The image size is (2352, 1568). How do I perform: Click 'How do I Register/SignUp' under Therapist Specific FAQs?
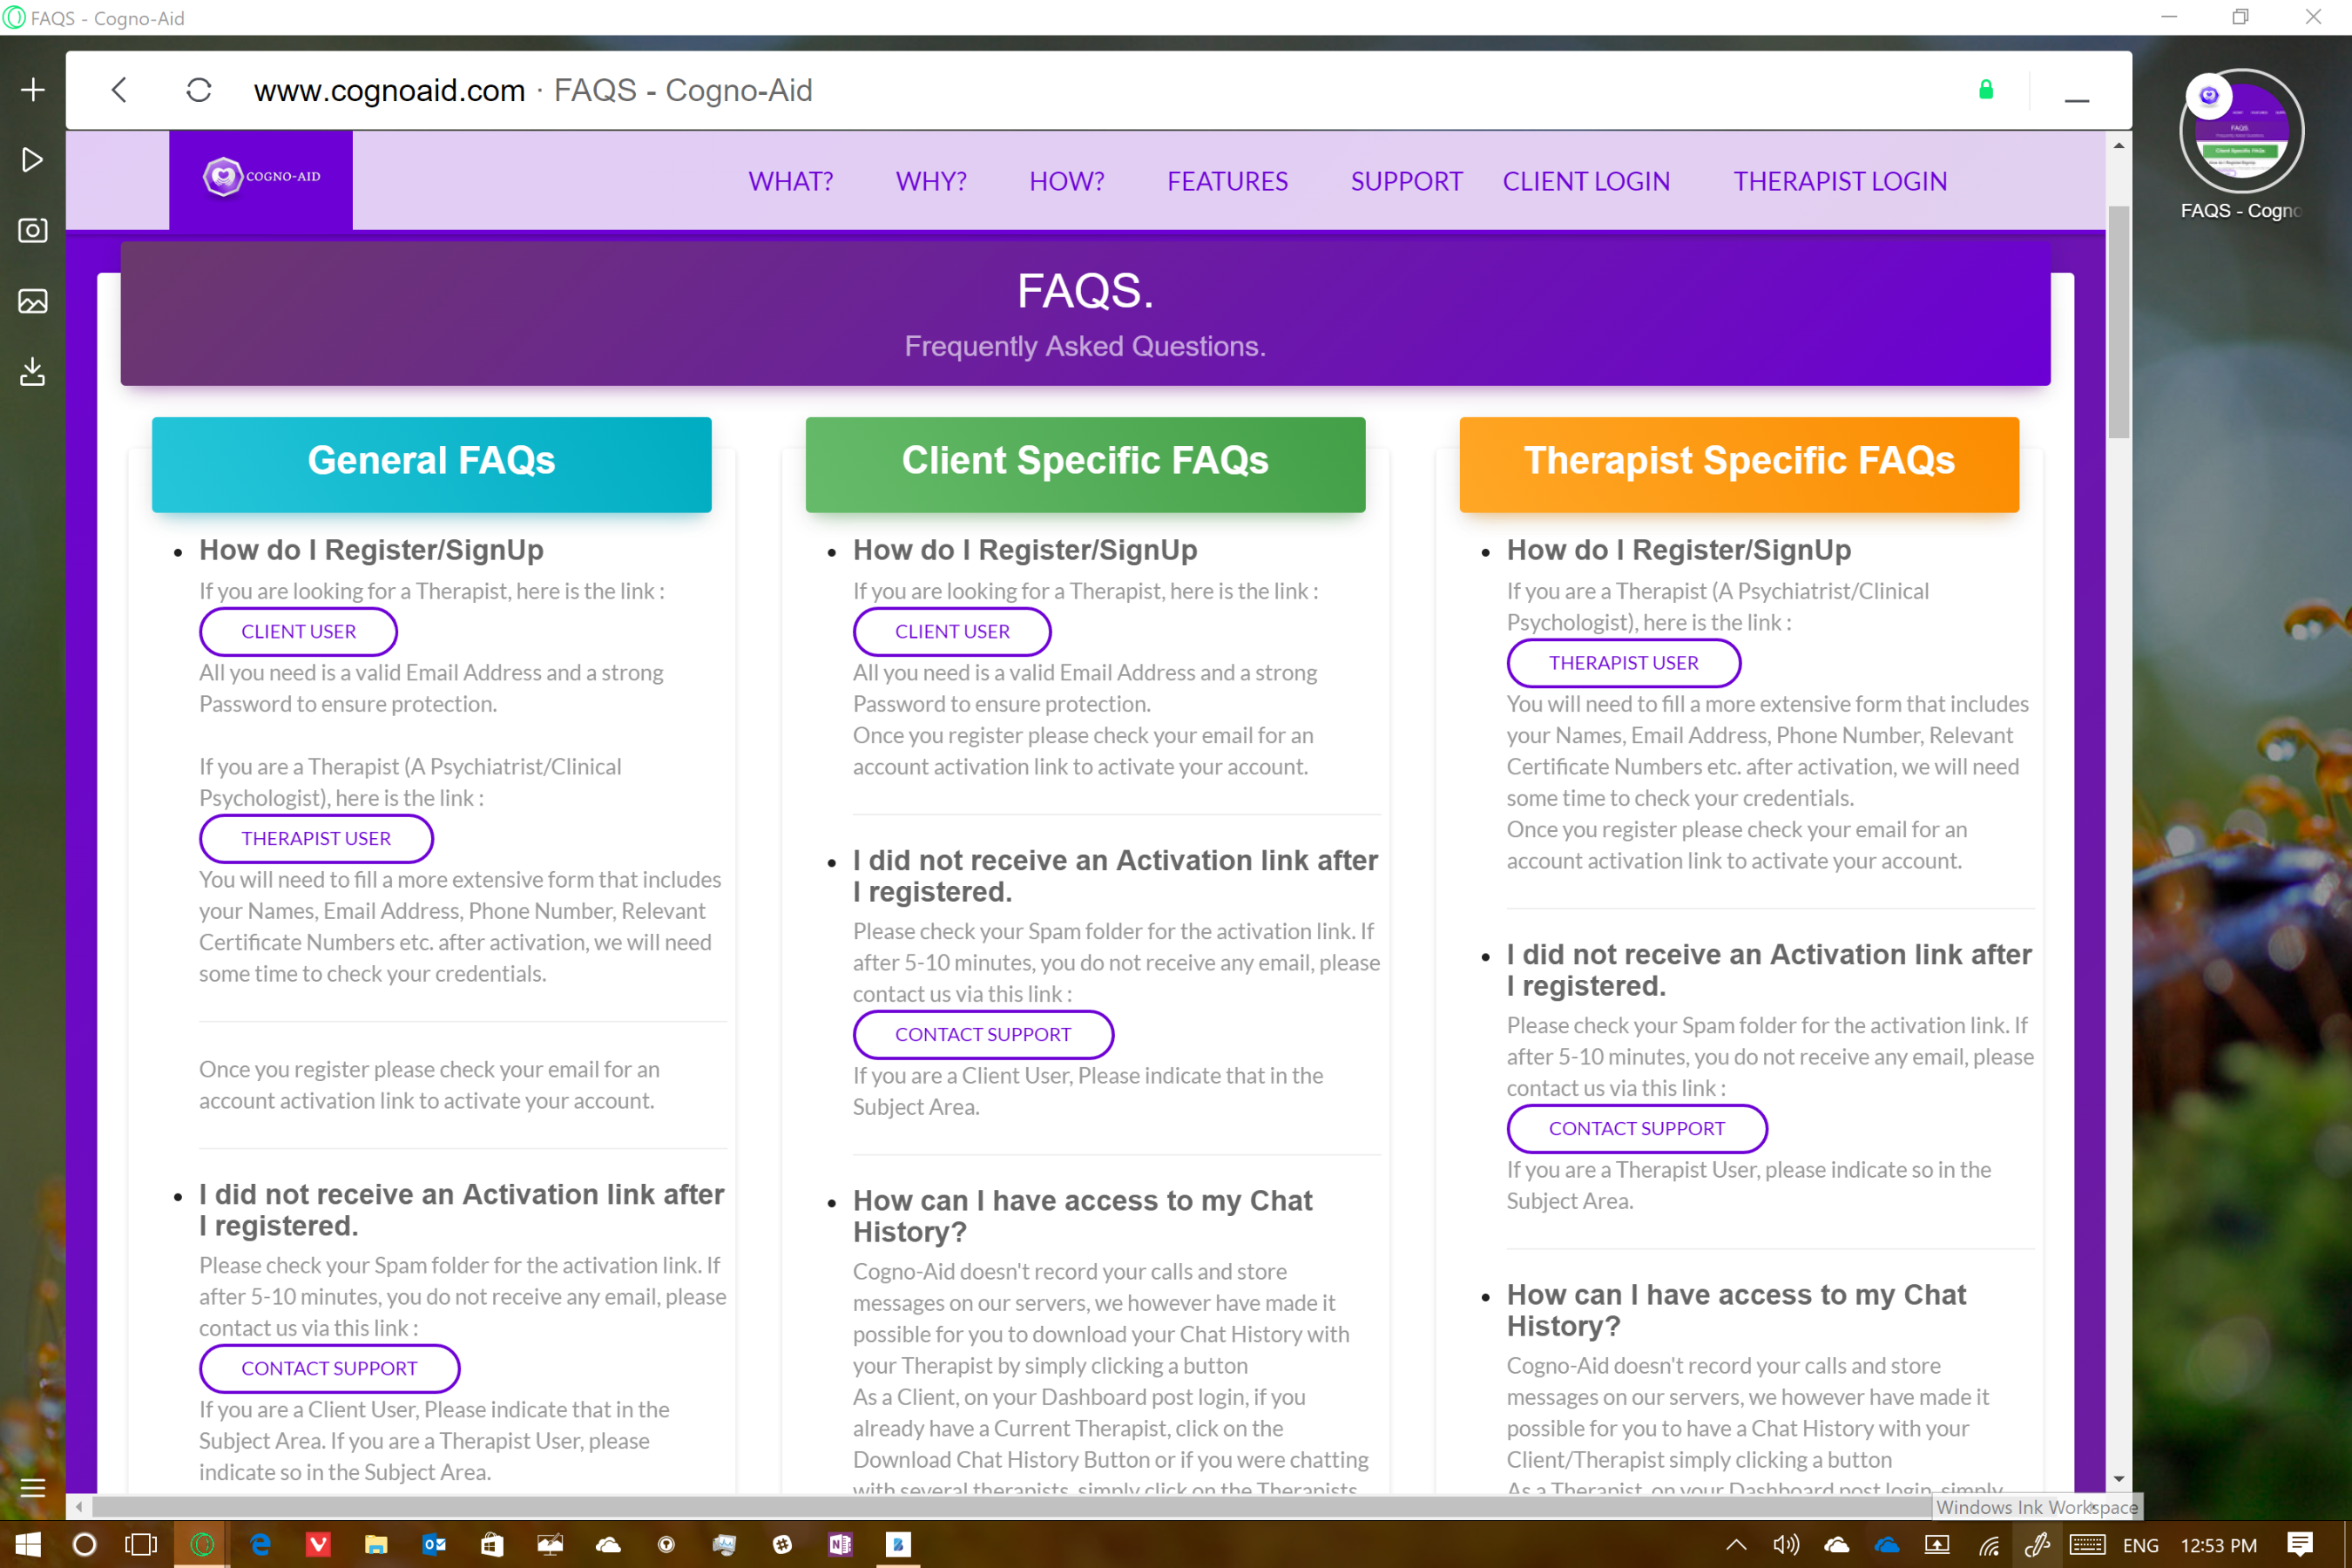(x=1679, y=550)
